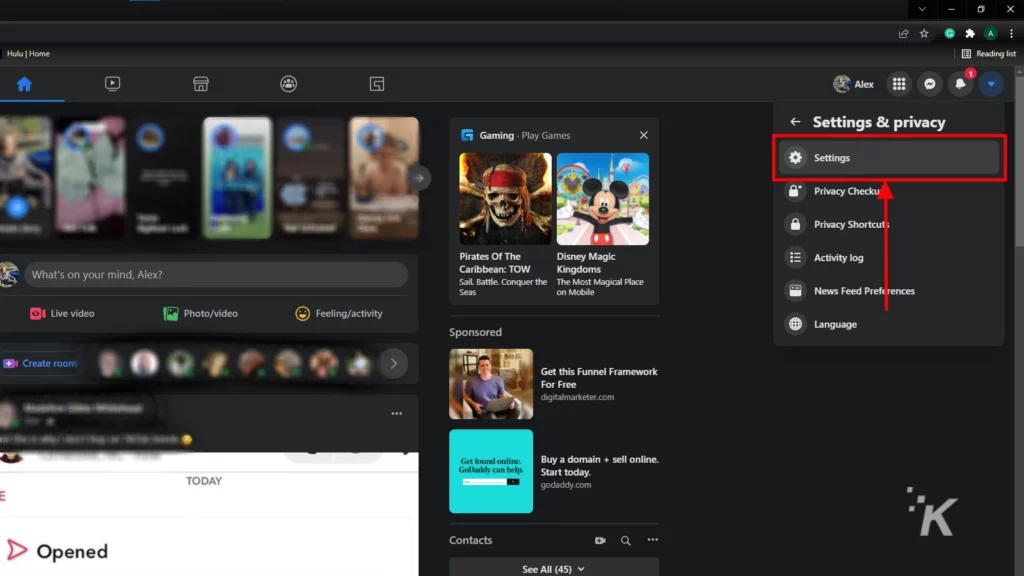The width and height of the screenshot is (1024, 576).
Task: Click the News Feed Preferences icon
Action: point(795,291)
